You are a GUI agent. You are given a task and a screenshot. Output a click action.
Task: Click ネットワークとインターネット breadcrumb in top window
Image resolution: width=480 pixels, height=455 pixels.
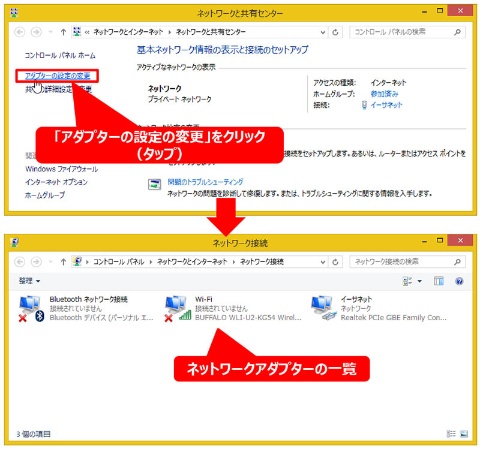tap(128, 32)
